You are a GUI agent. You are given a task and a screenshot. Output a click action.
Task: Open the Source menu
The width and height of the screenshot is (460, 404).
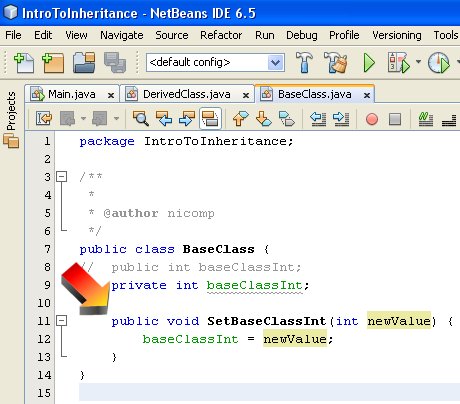click(172, 35)
